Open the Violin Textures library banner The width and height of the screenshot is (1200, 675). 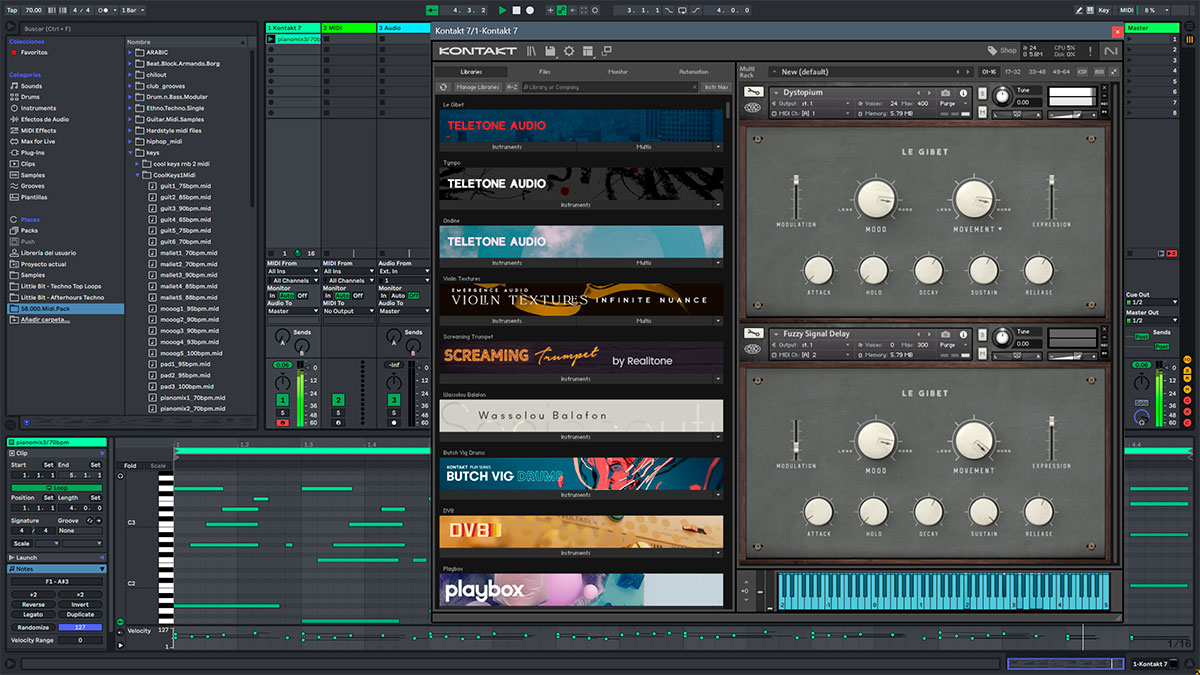pos(581,299)
